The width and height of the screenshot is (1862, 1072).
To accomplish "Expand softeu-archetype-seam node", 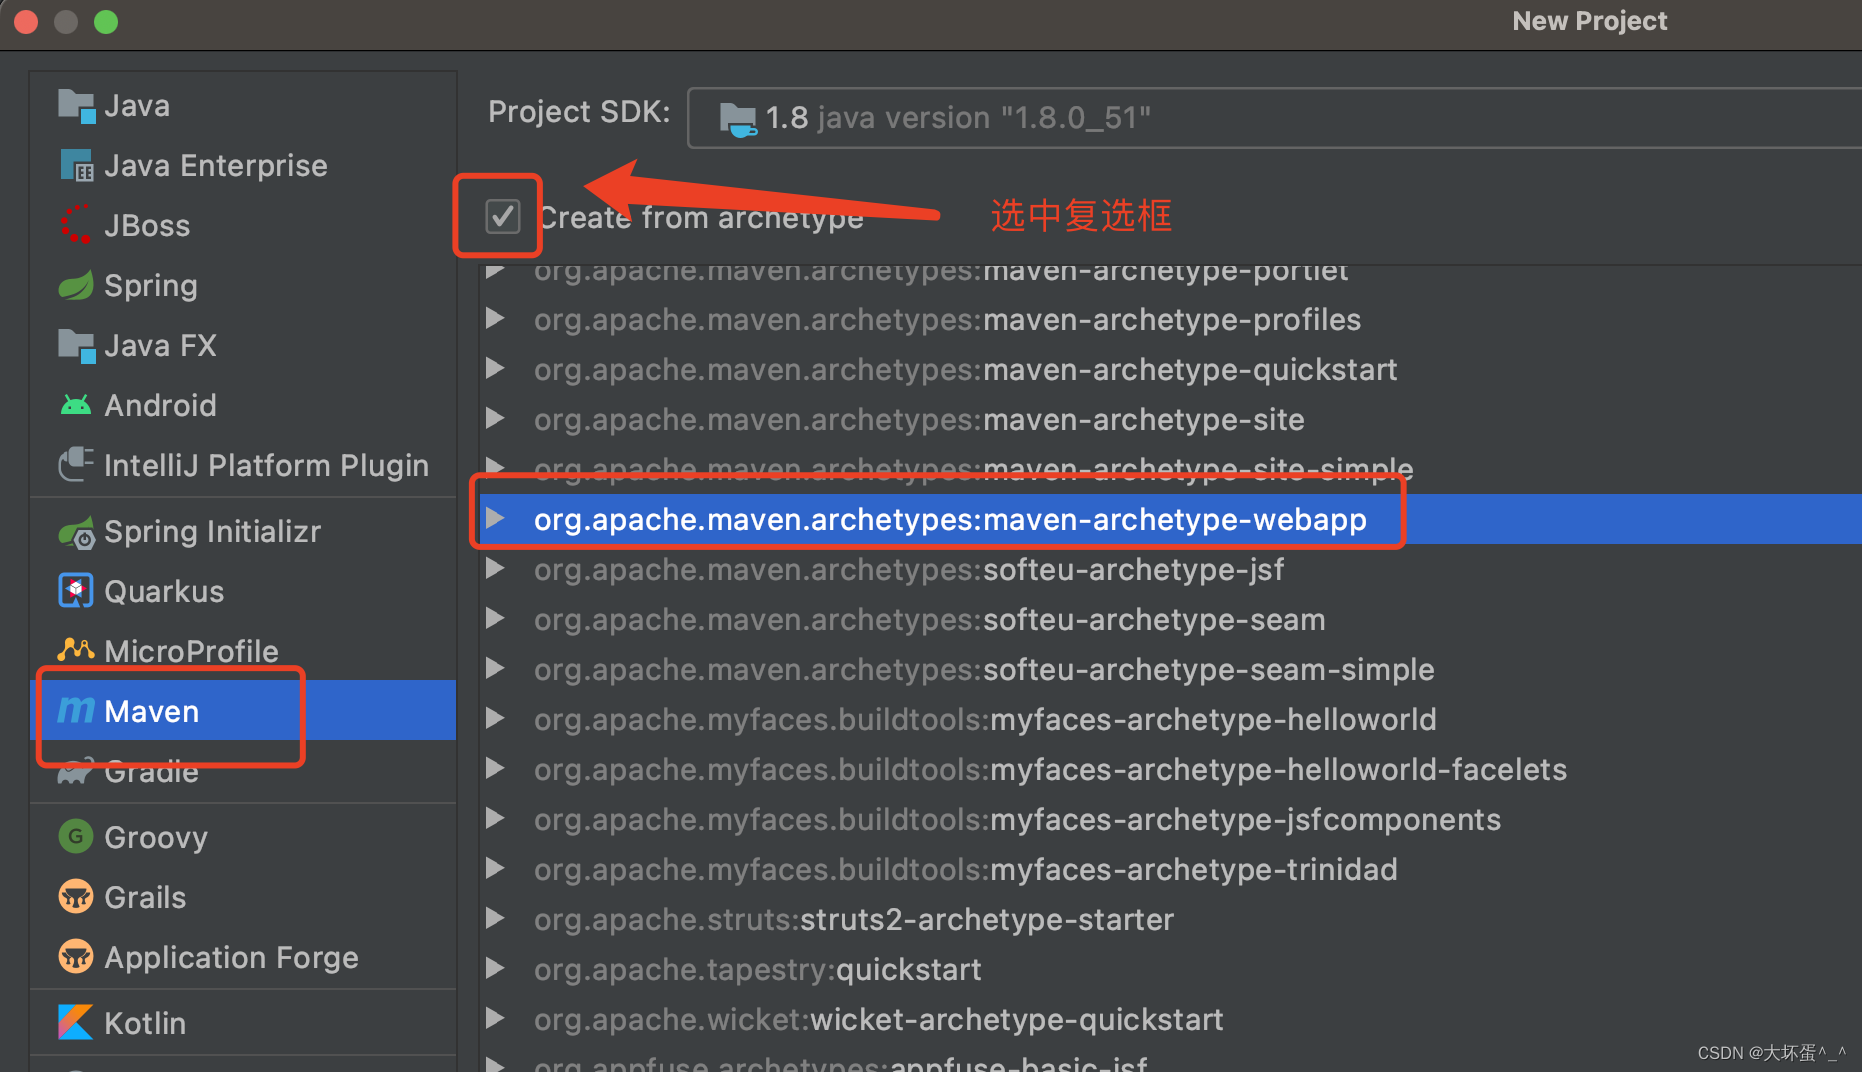I will [495, 619].
